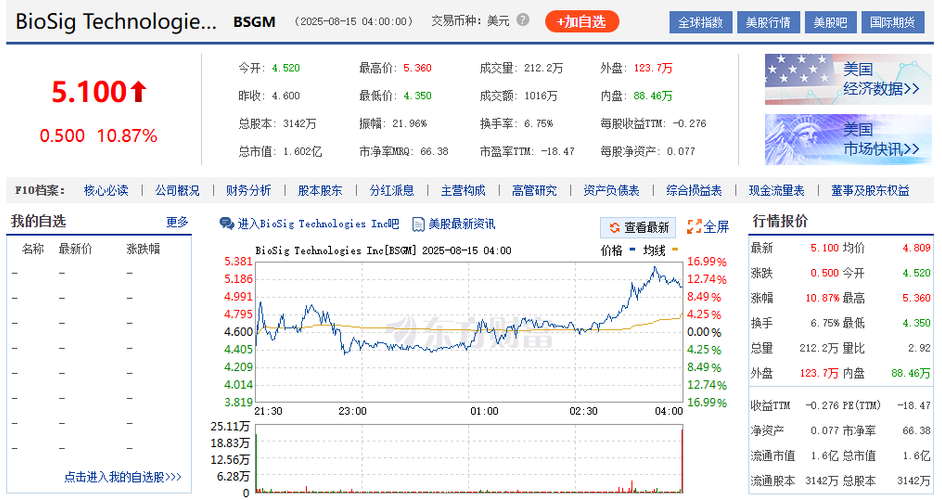The image size is (942, 500).
Task: Click the 名称 column header
Action: [32, 249]
